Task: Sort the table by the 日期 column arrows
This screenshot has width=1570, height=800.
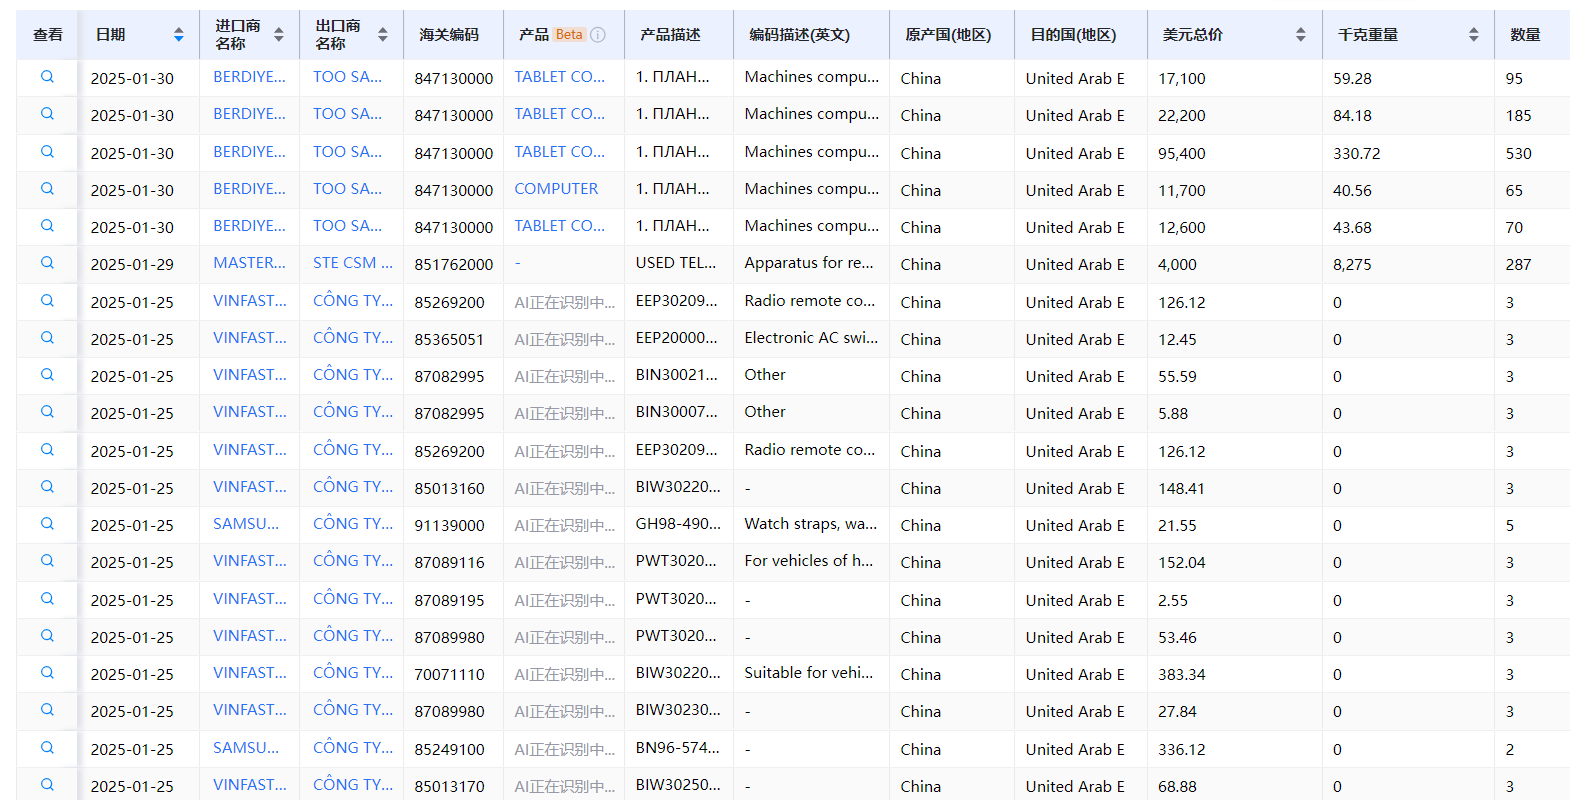Action: (179, 35)
